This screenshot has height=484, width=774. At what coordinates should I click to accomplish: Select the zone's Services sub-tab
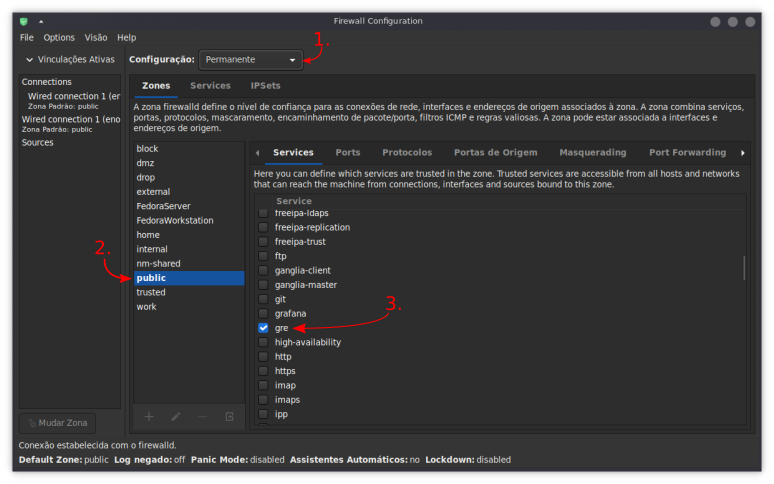[293, 153]
